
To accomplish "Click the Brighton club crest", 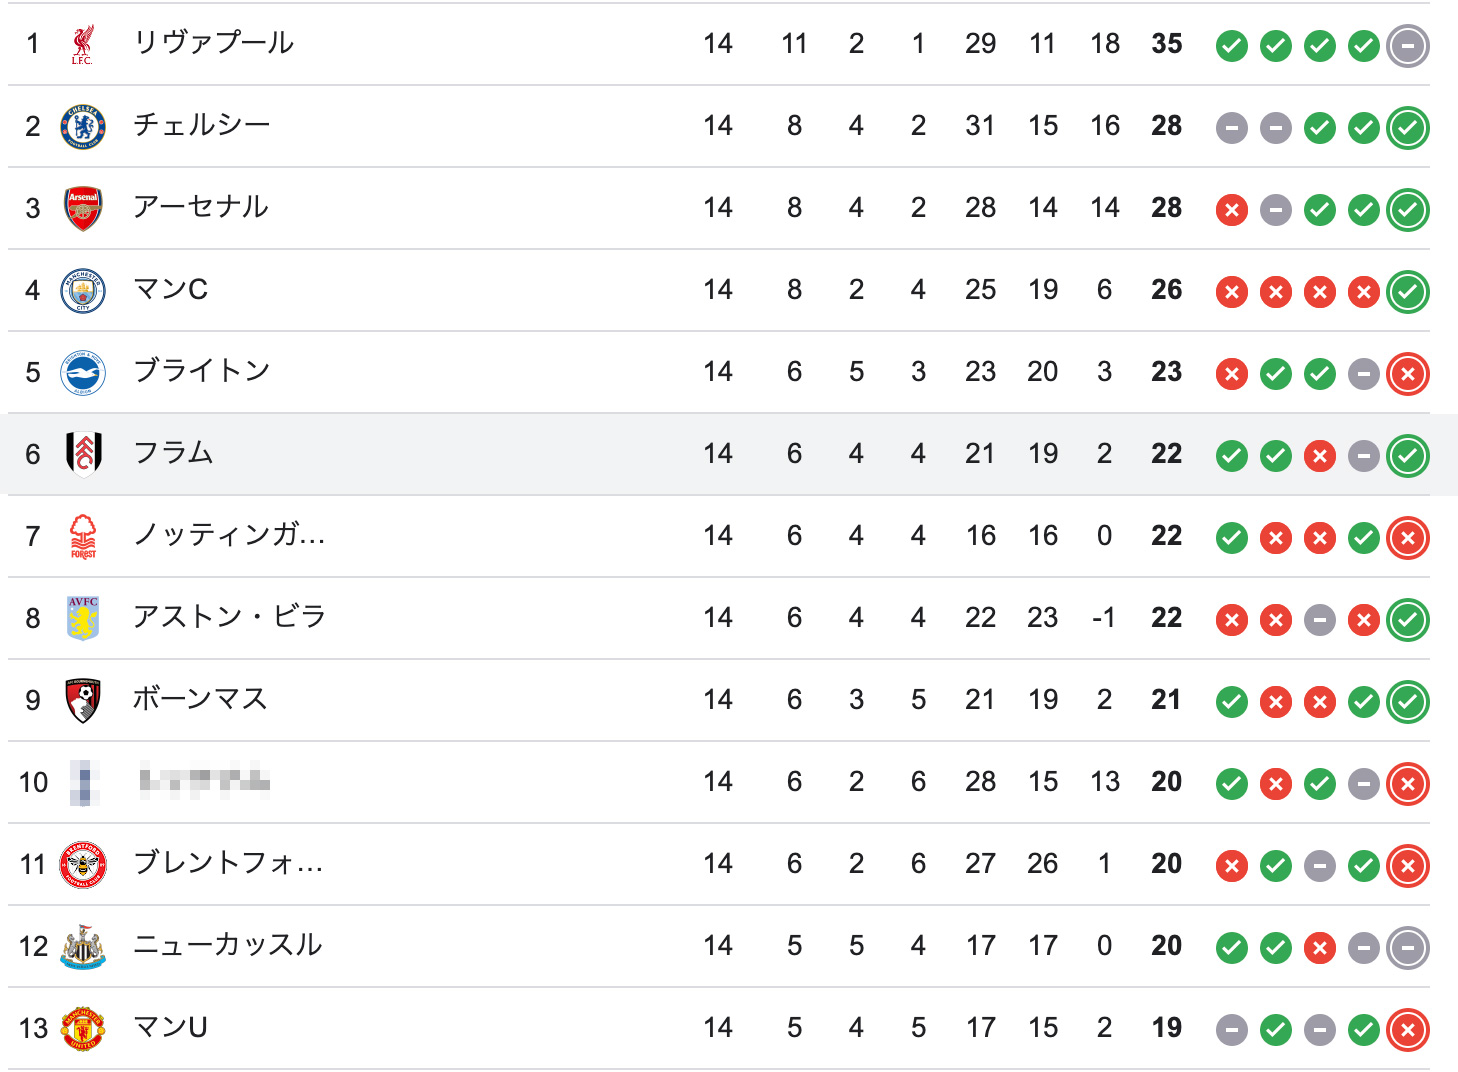I will 83,372.
